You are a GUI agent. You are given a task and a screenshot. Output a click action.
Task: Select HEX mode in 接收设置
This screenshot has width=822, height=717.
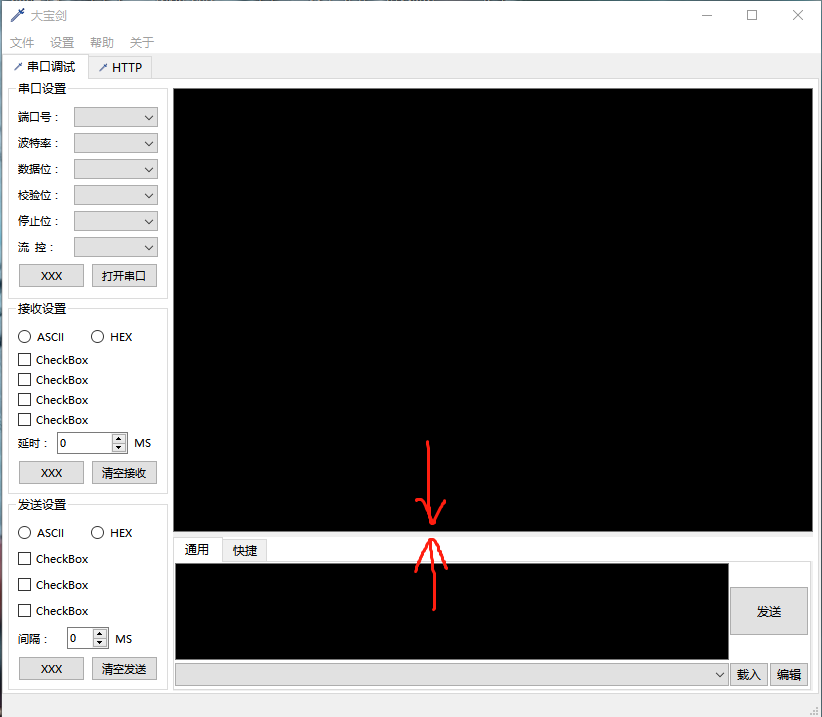(x=96, y=336)
